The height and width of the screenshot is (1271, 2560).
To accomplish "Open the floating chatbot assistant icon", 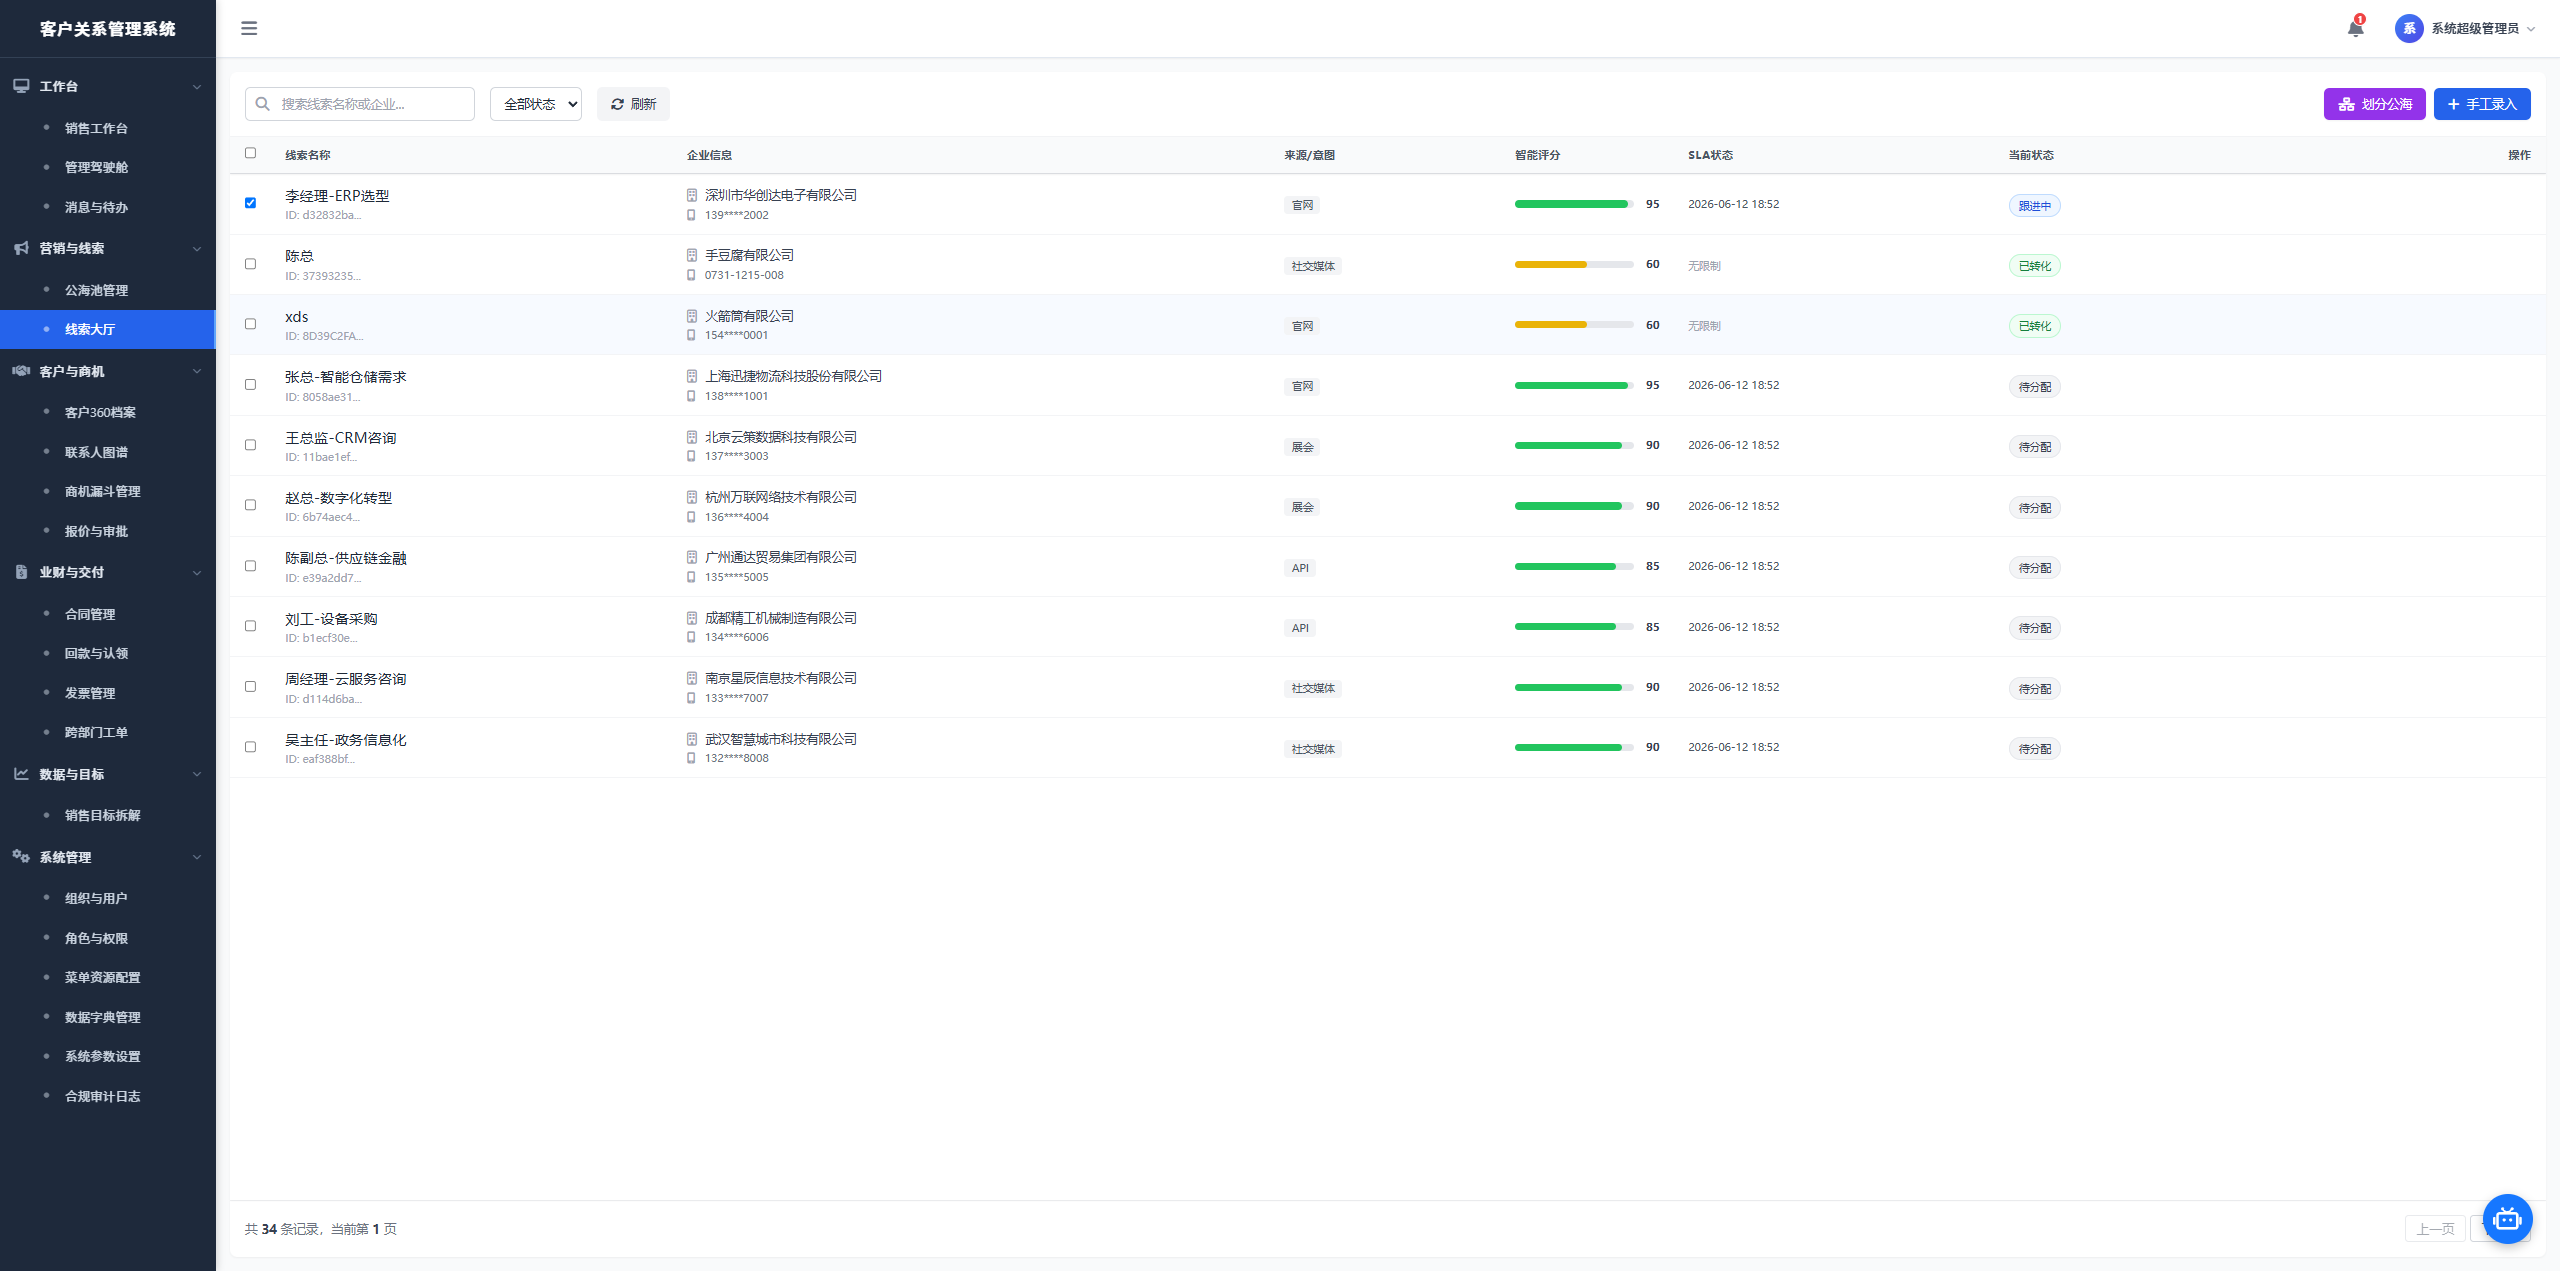I will point(2507,1219).
